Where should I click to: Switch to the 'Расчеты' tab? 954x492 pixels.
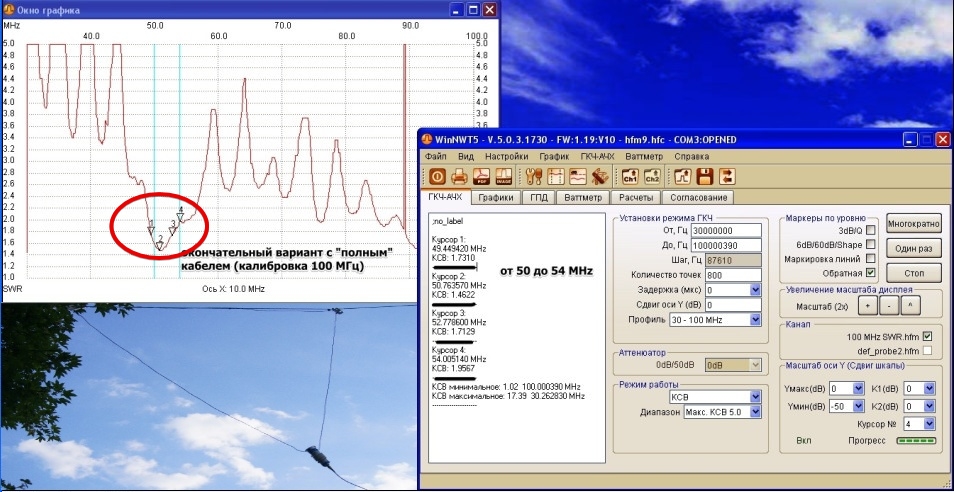point(635,197)
